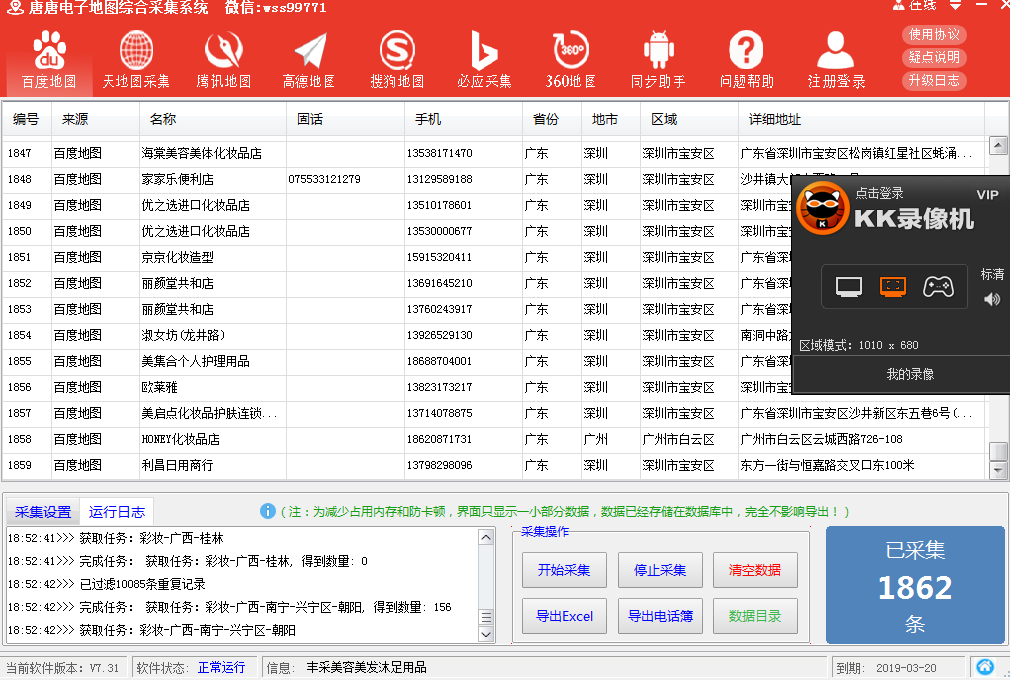This screenshot has height=680, width=1010.
Task: Click the log panel scrollbar thumb
Action: pos(486,618)
